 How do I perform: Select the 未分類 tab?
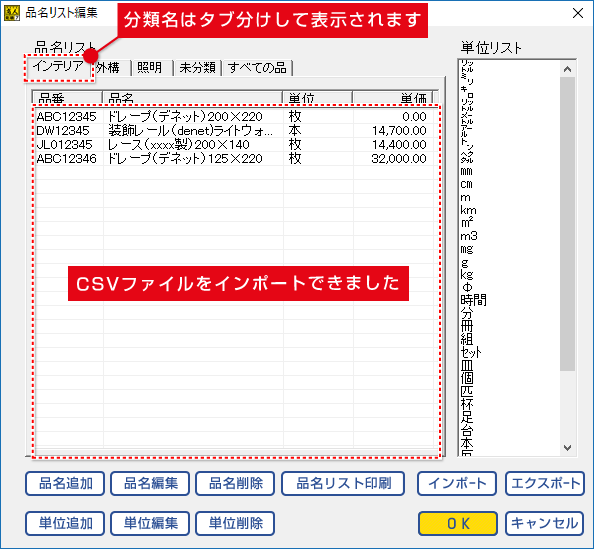point(197,68)
